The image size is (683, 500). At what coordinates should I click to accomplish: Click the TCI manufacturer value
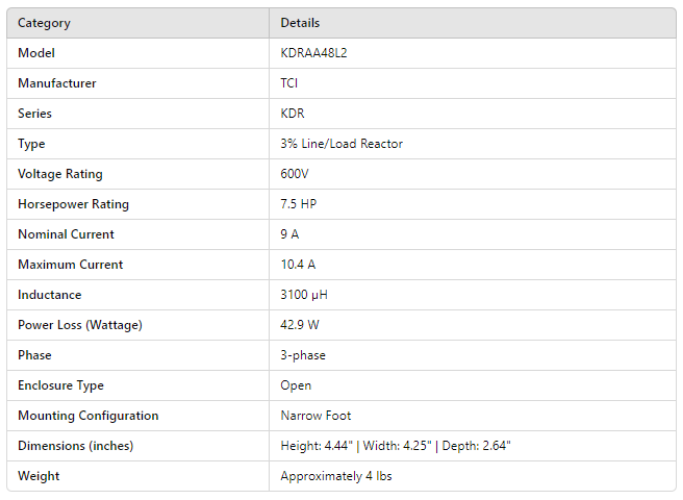tap(289, 83)
